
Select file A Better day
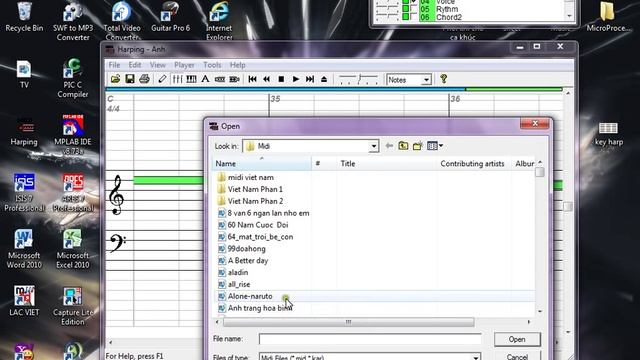pyautogui.click(x=248, y=260)
